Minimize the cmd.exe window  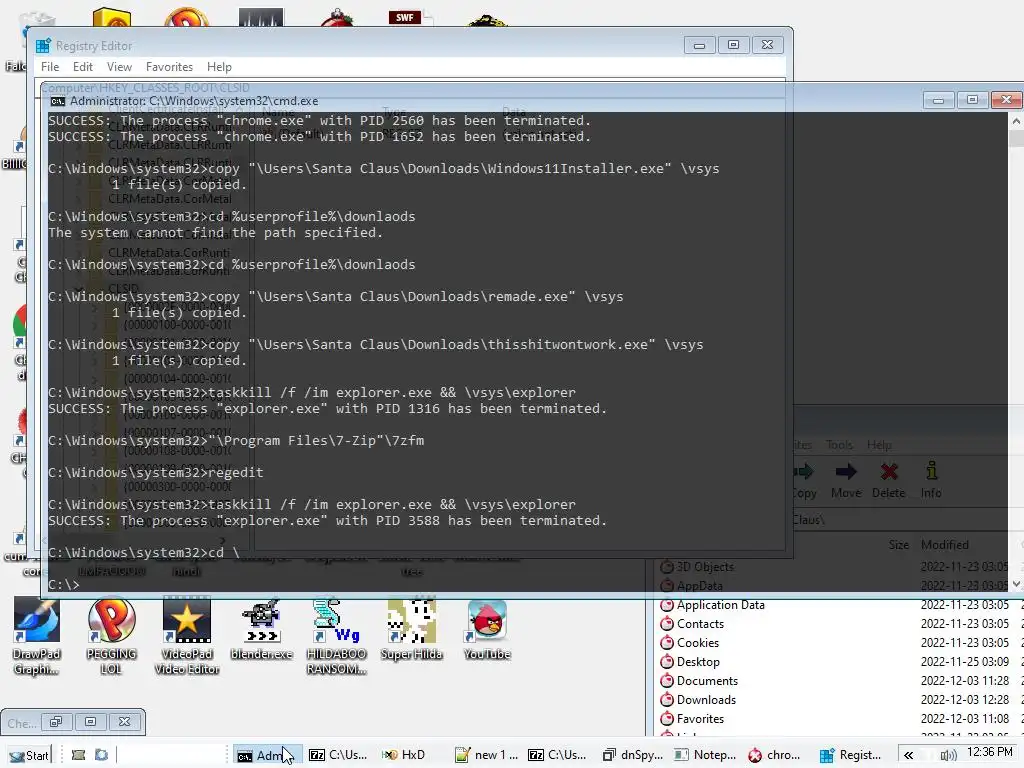click(938, 100)
